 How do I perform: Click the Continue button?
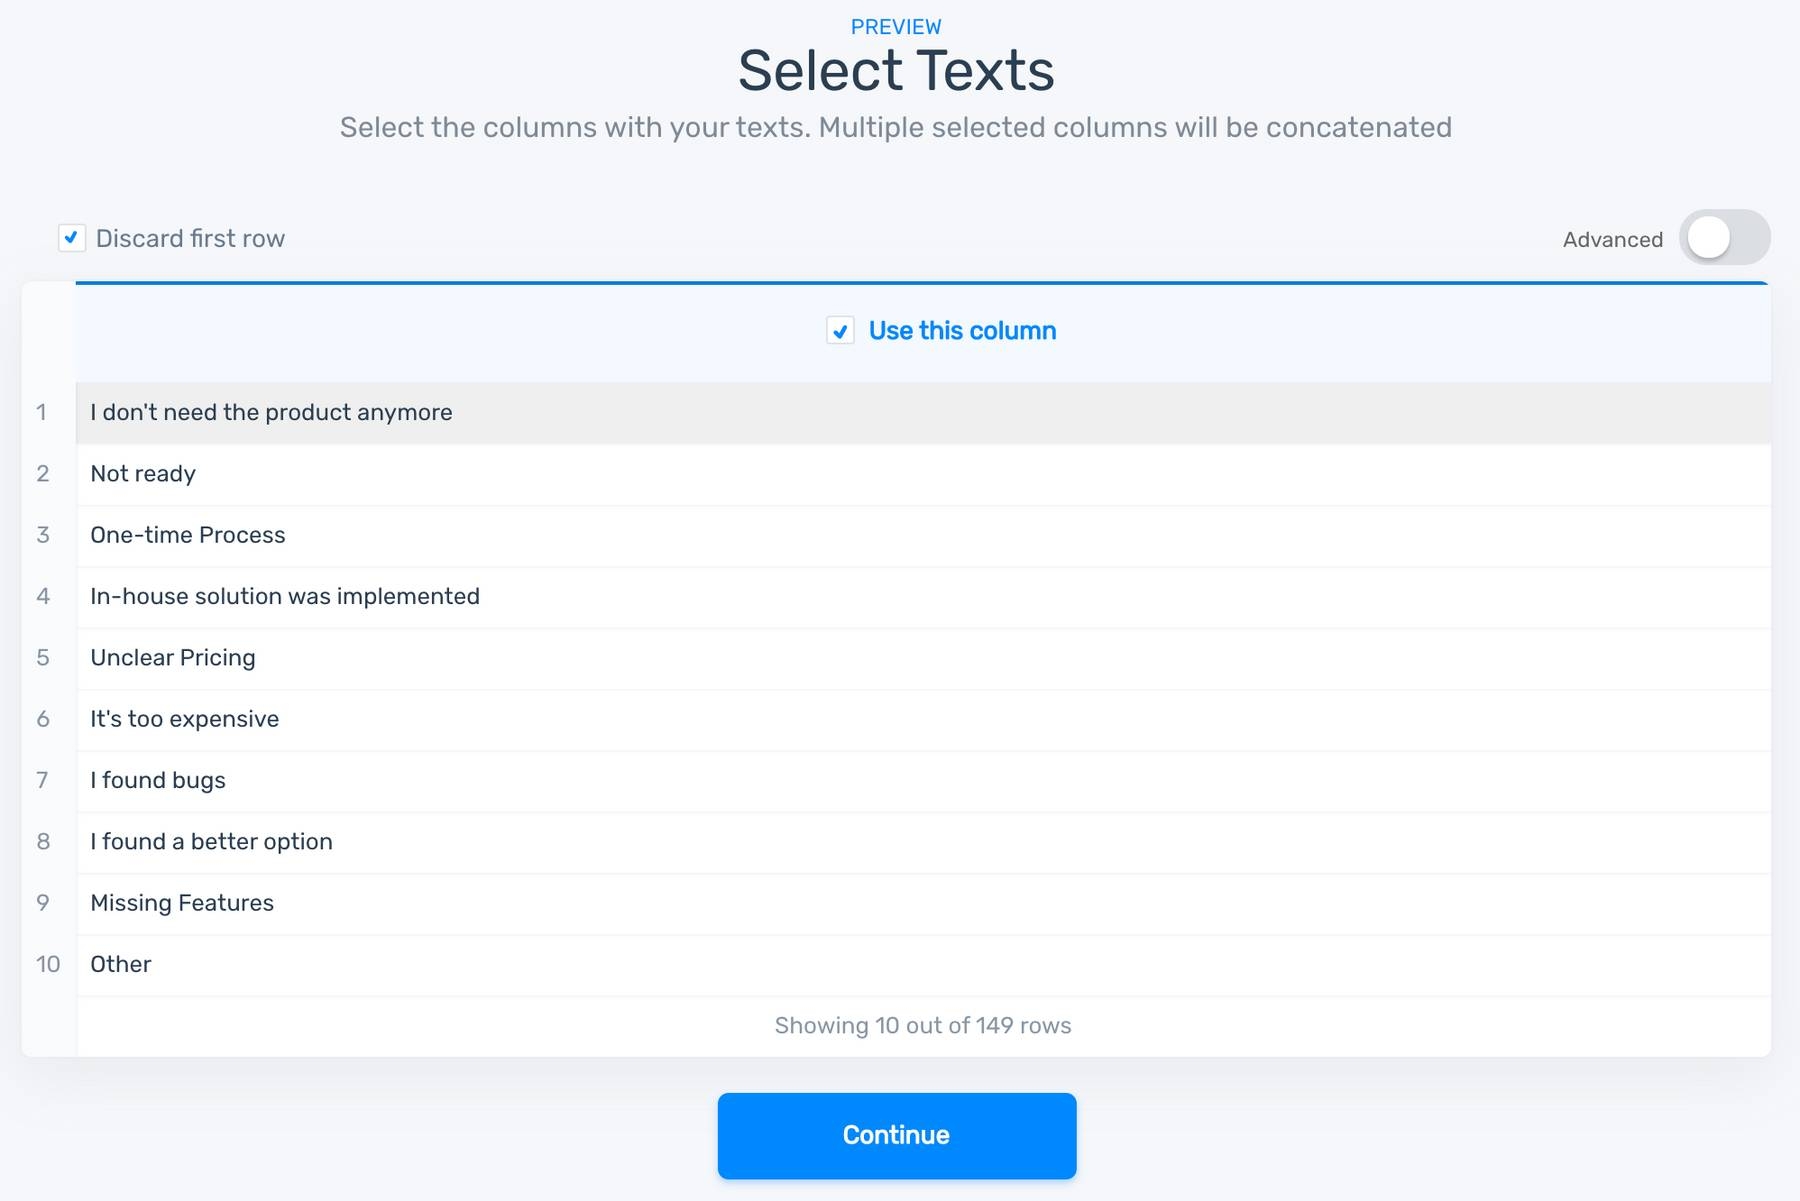[x=896, y=1135]
